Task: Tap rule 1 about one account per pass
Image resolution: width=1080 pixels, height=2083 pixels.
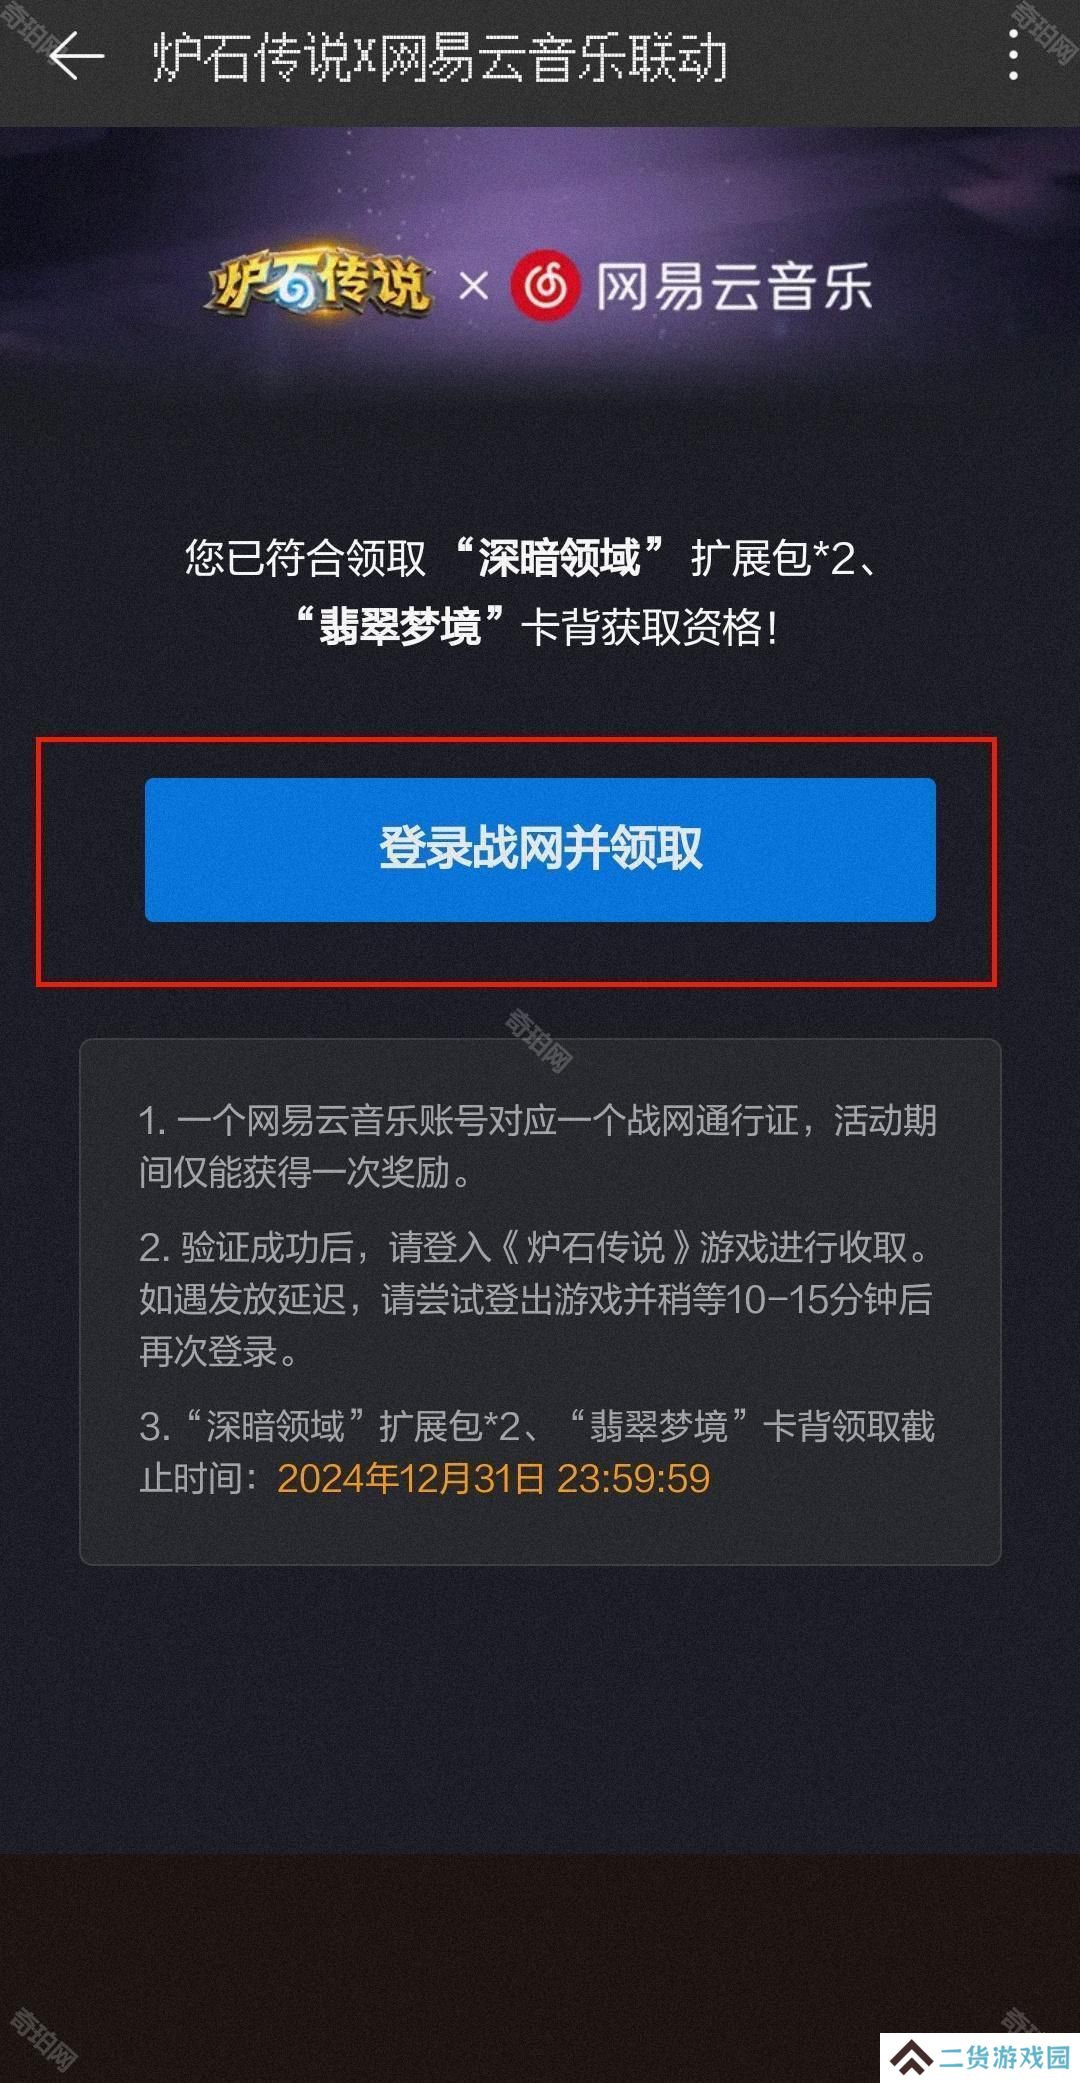Action: (538, 1146)
